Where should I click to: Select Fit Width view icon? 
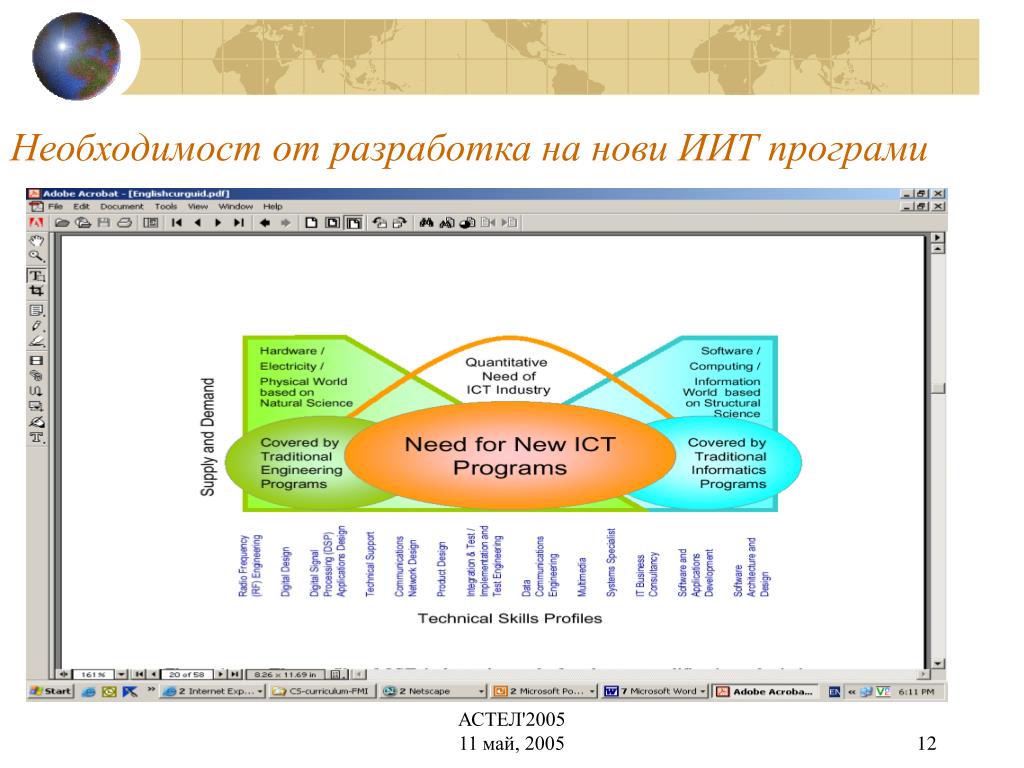[354, 223]
